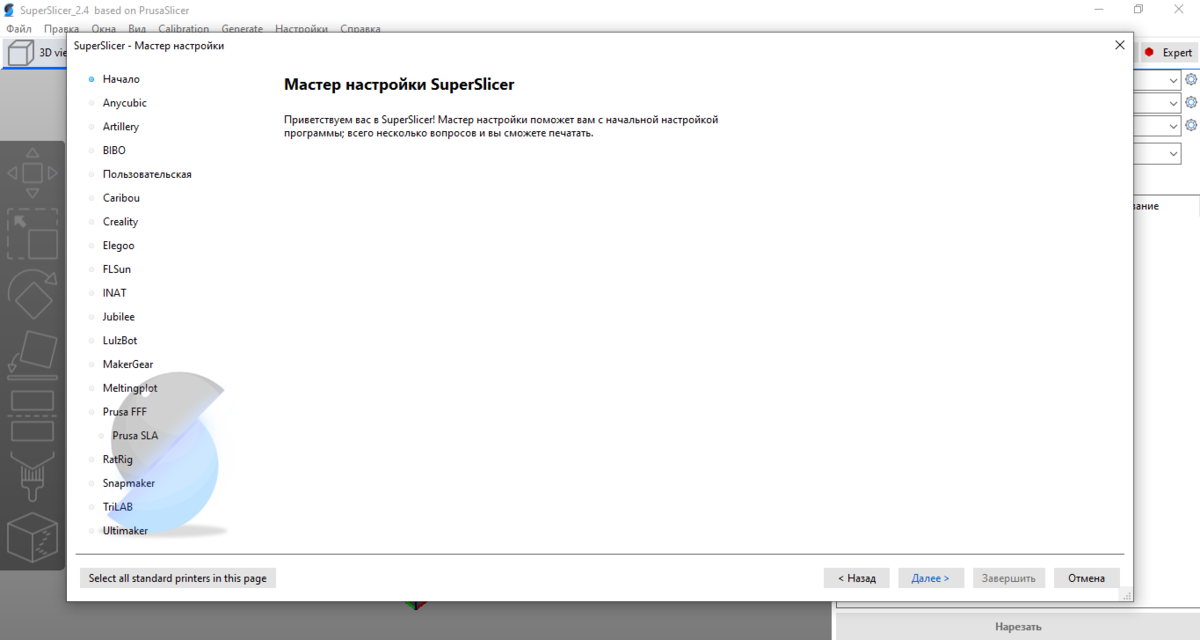Select the Cut tool in left toolbar
The height and width of the screenshot is (640, 1200).
tap(32, 415)
